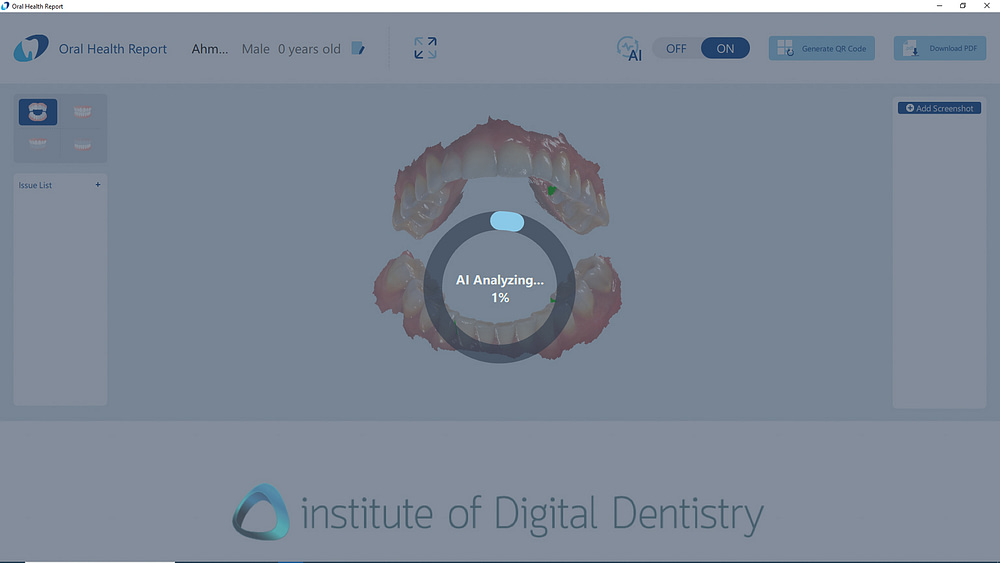Select the top-right teeth view thumbnail

click(83, 112)
